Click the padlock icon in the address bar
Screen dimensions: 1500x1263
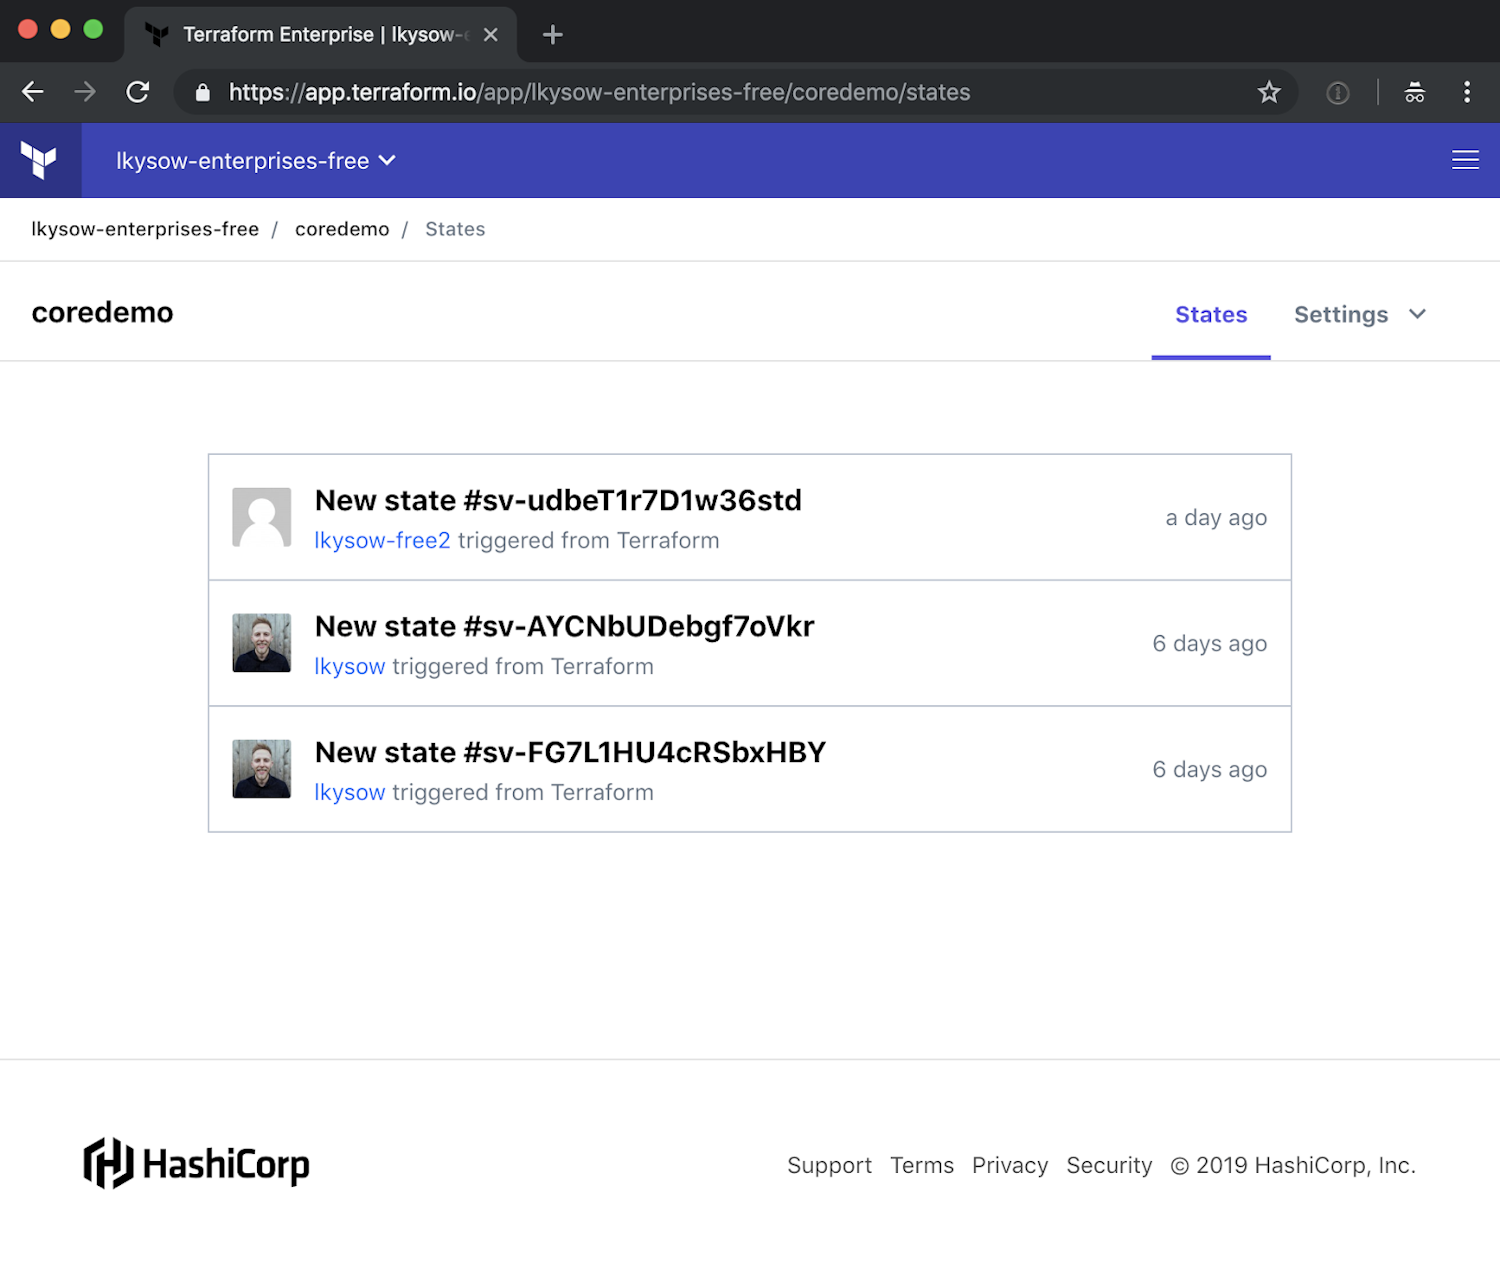202,92
